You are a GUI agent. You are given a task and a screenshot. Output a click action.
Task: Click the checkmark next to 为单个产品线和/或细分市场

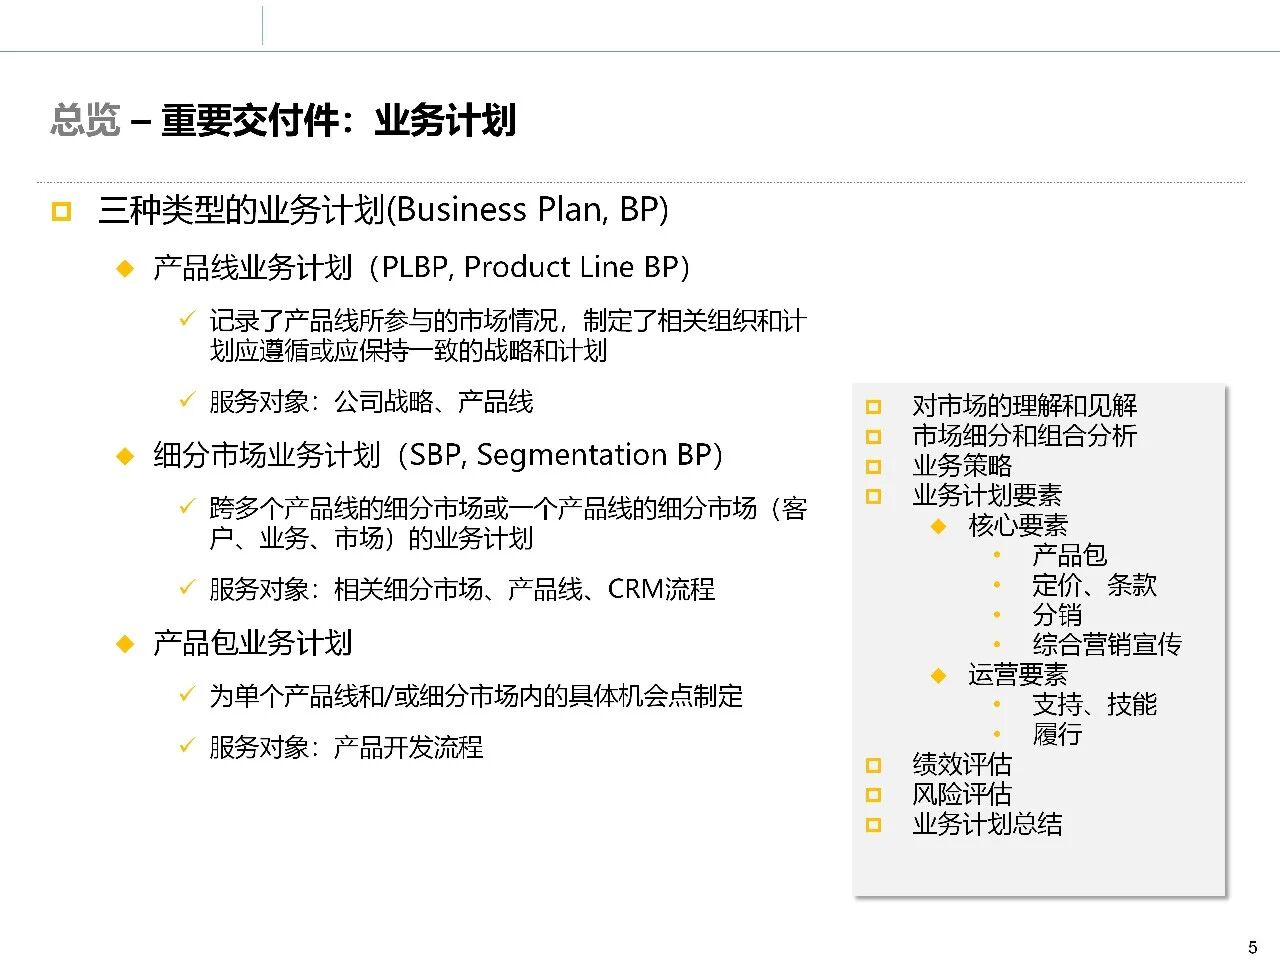[x=186, y=694]
